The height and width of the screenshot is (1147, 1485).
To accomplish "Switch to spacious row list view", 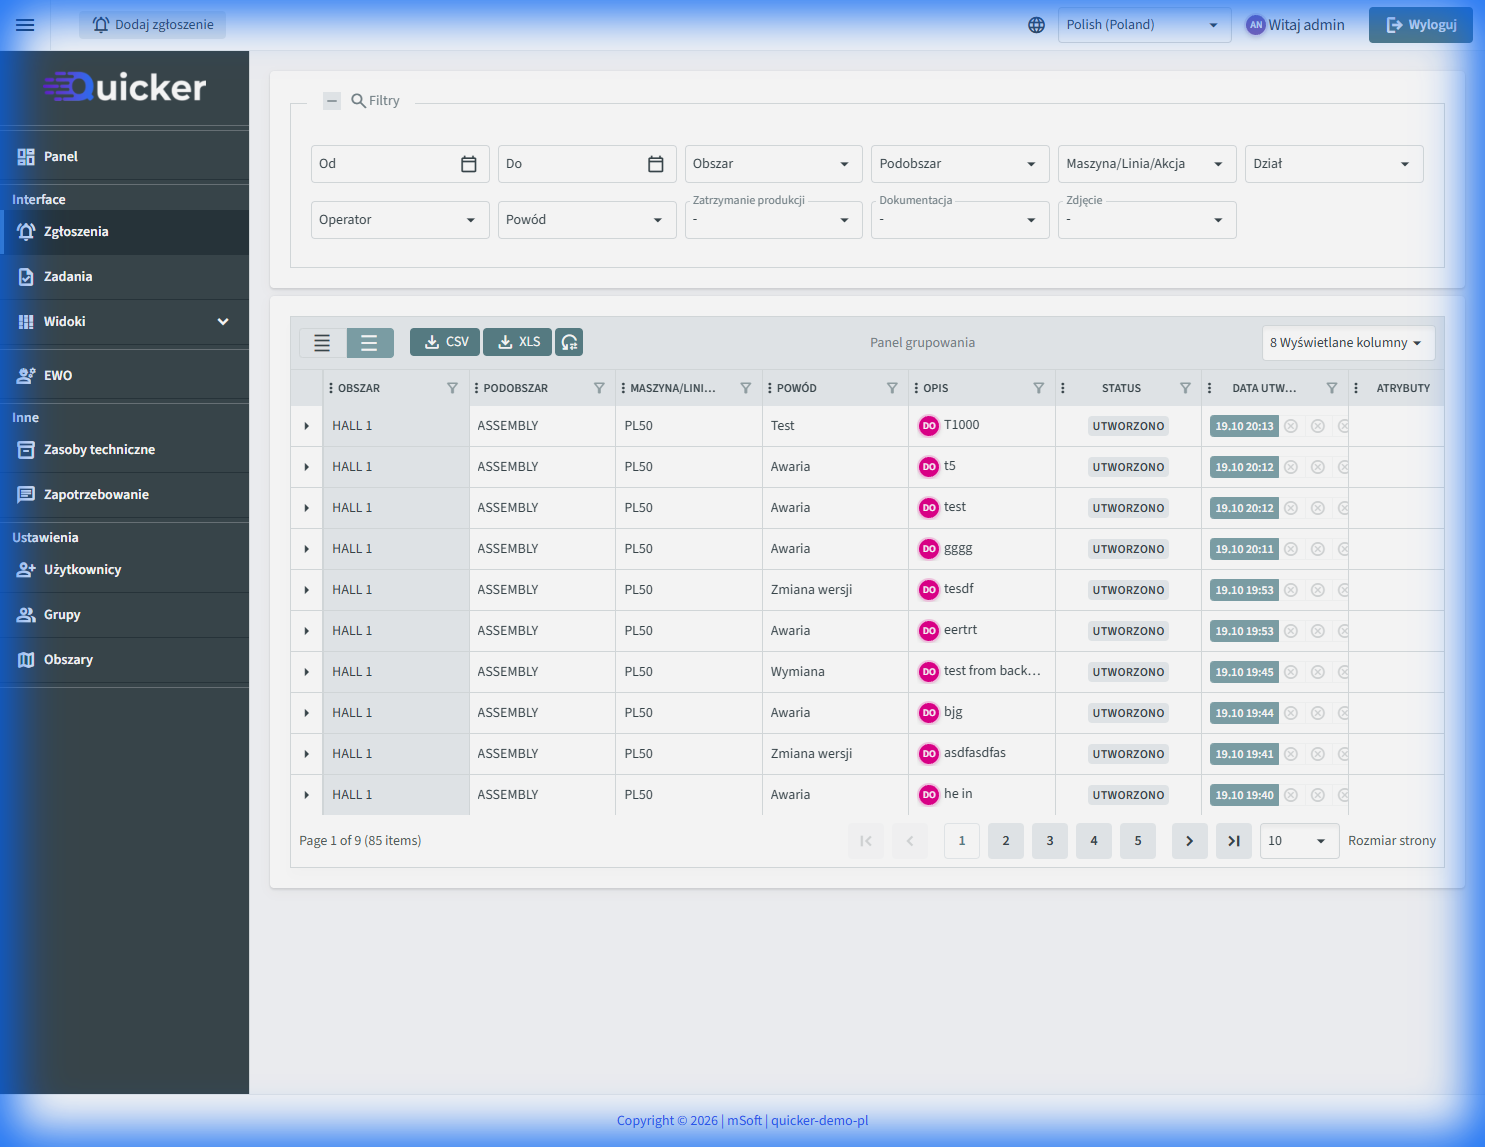I will pyautogui.click(x=369, y=343).
